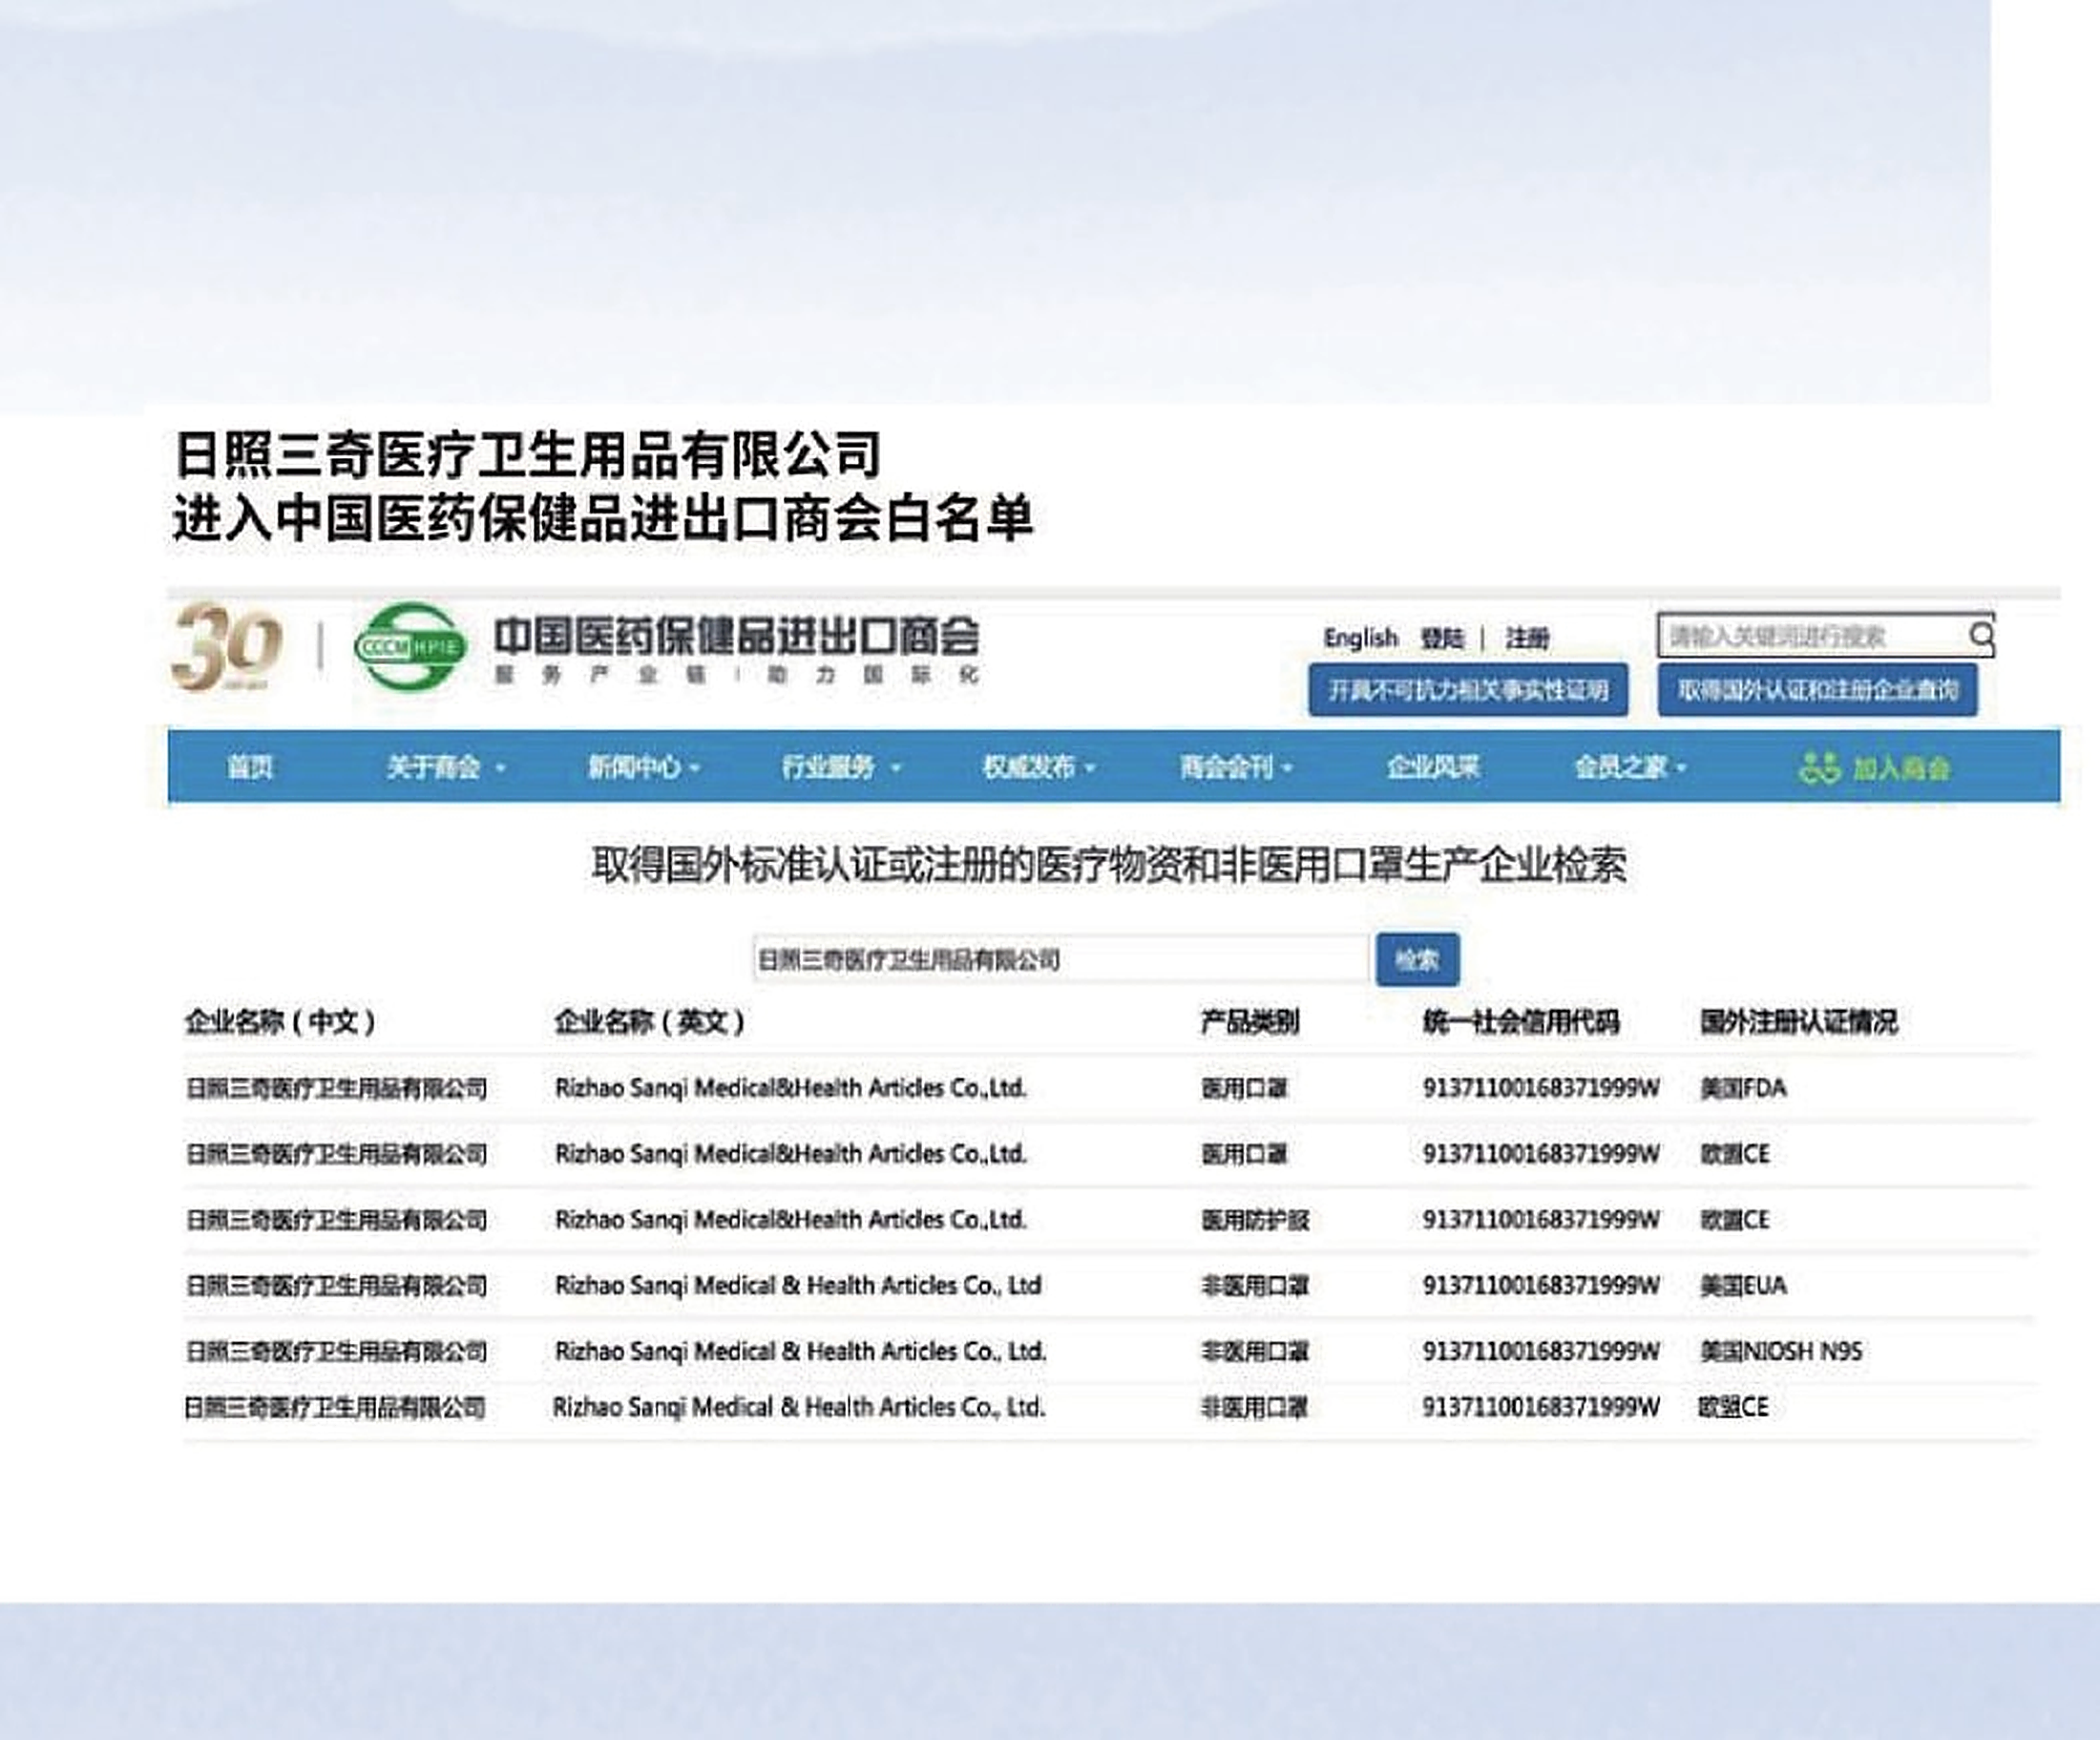
Task: Click the 国外注册认证情况 column header
Action: pos(1798,1021)
